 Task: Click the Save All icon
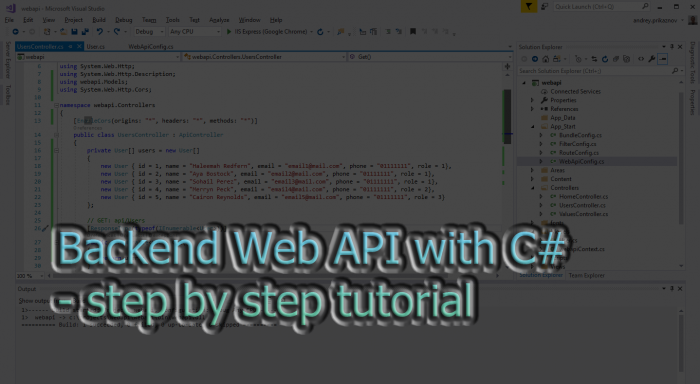85,32
